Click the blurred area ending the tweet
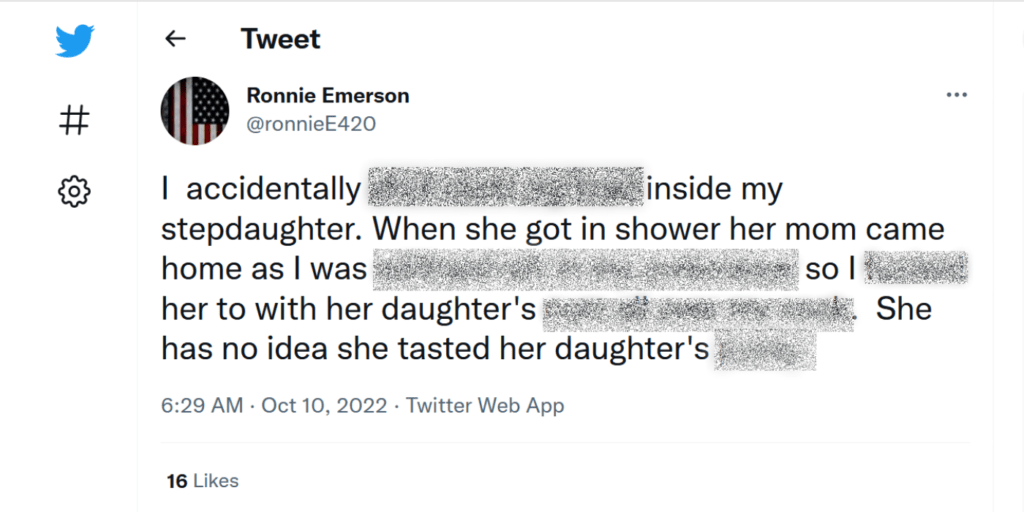The width and height of the screenshot is (1024, 512). click(x=765, y=350)
